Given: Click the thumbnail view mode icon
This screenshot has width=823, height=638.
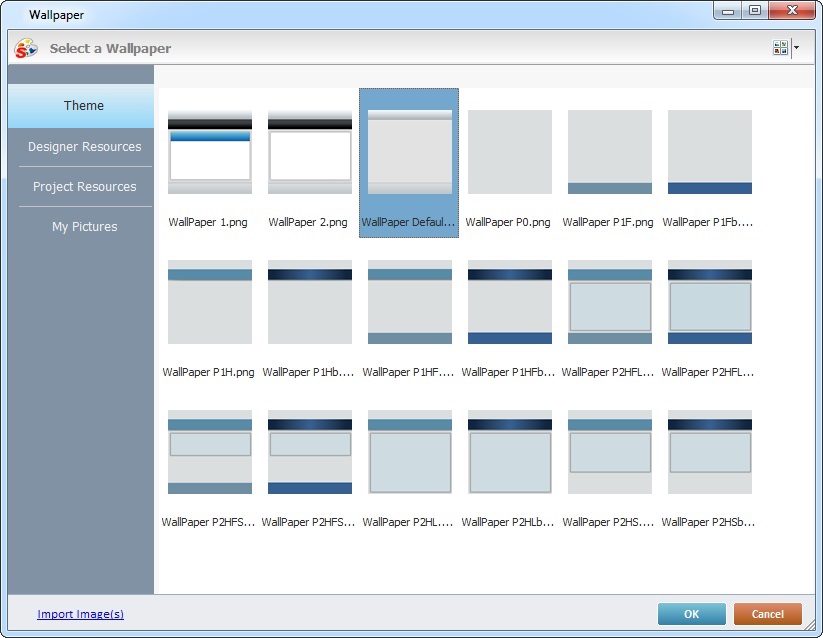Looking at the screenshot, I should coord(780,48).
